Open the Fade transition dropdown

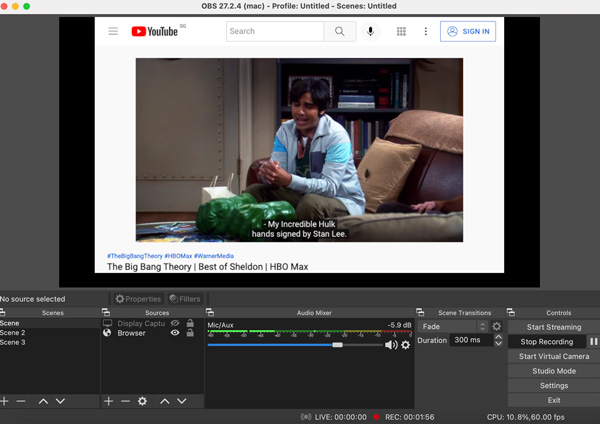(453, 326)
